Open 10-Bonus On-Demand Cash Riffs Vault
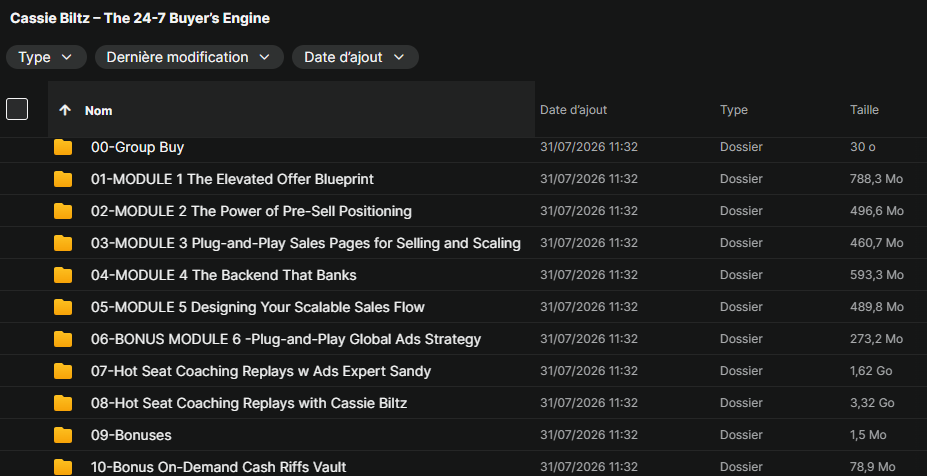 coord(219,467)
